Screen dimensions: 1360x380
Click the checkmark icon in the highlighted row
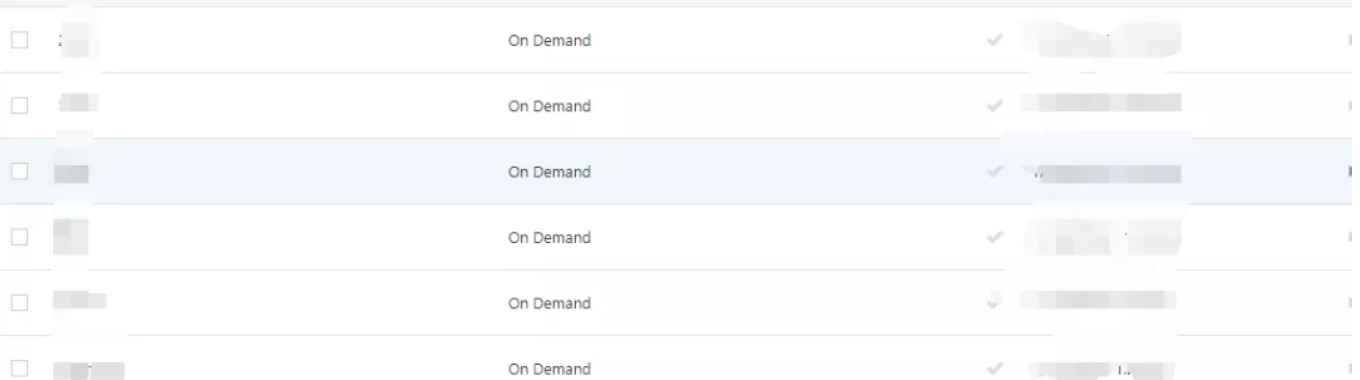tap(994, 172)
